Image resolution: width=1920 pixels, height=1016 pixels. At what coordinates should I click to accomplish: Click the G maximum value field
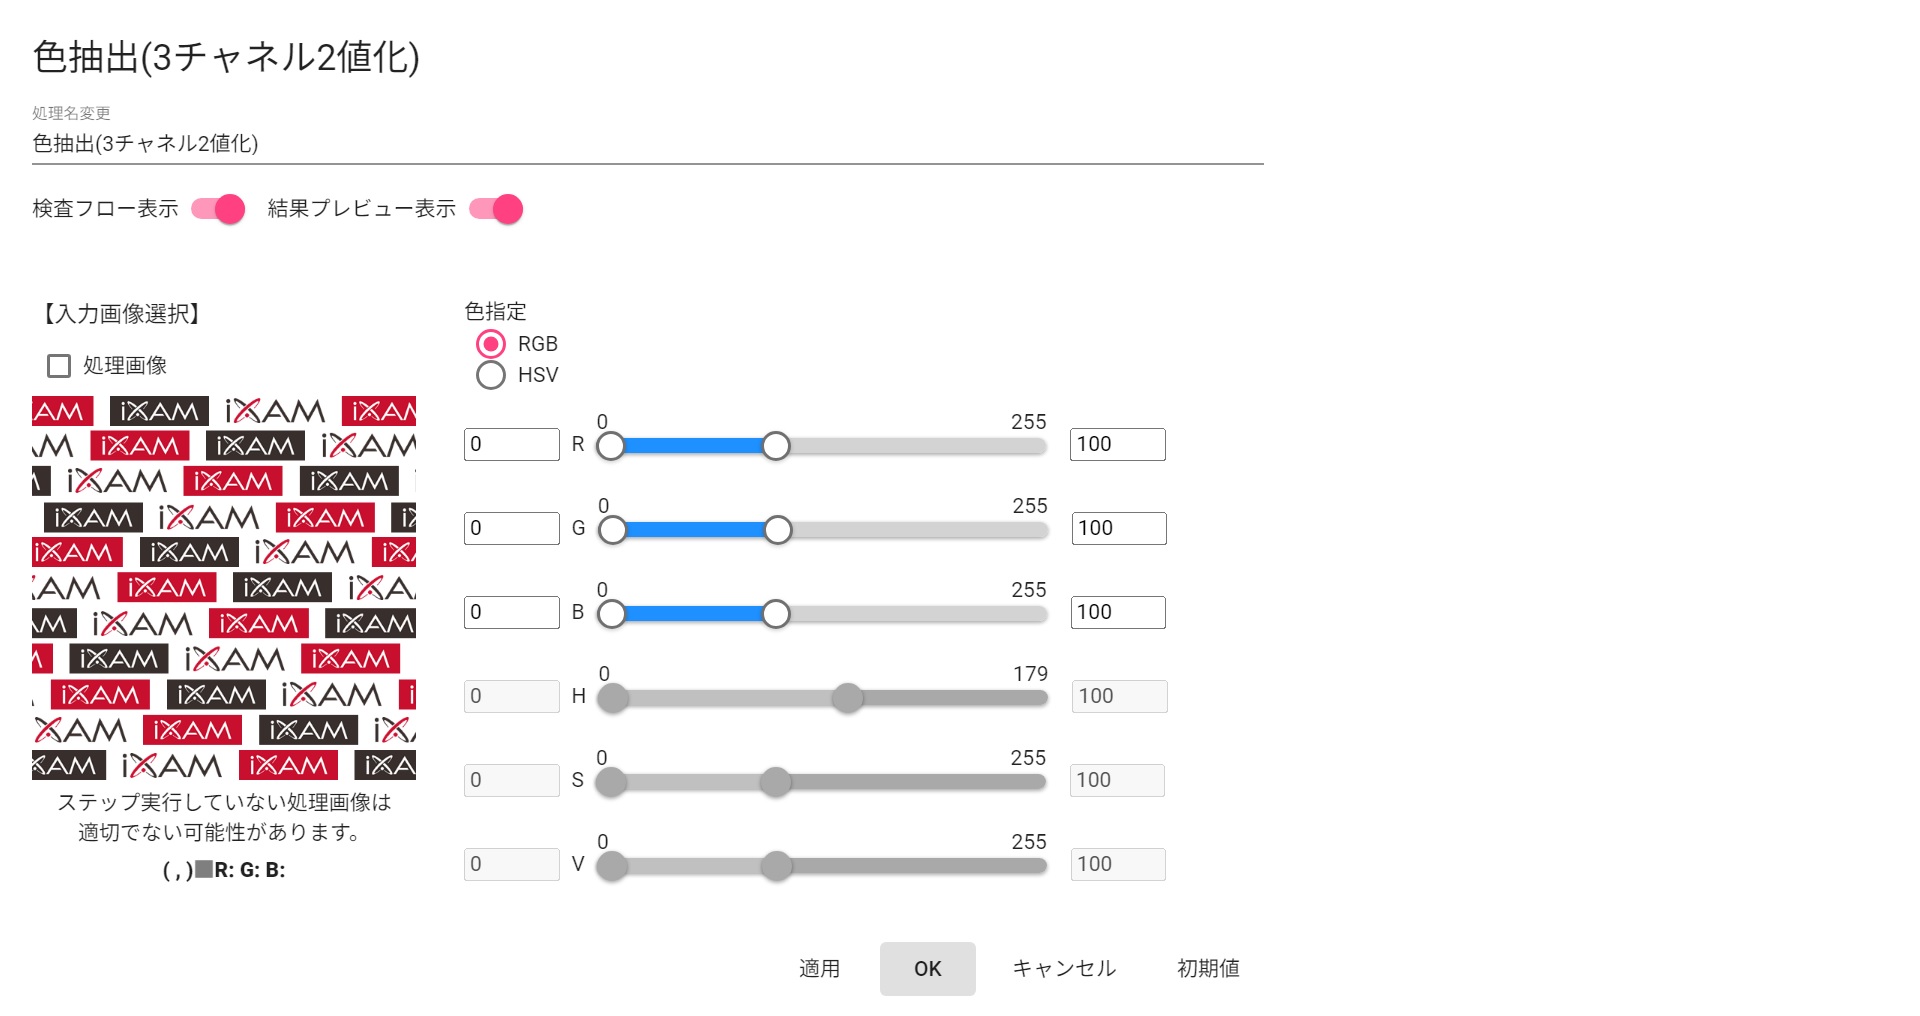coord(1118,528)
